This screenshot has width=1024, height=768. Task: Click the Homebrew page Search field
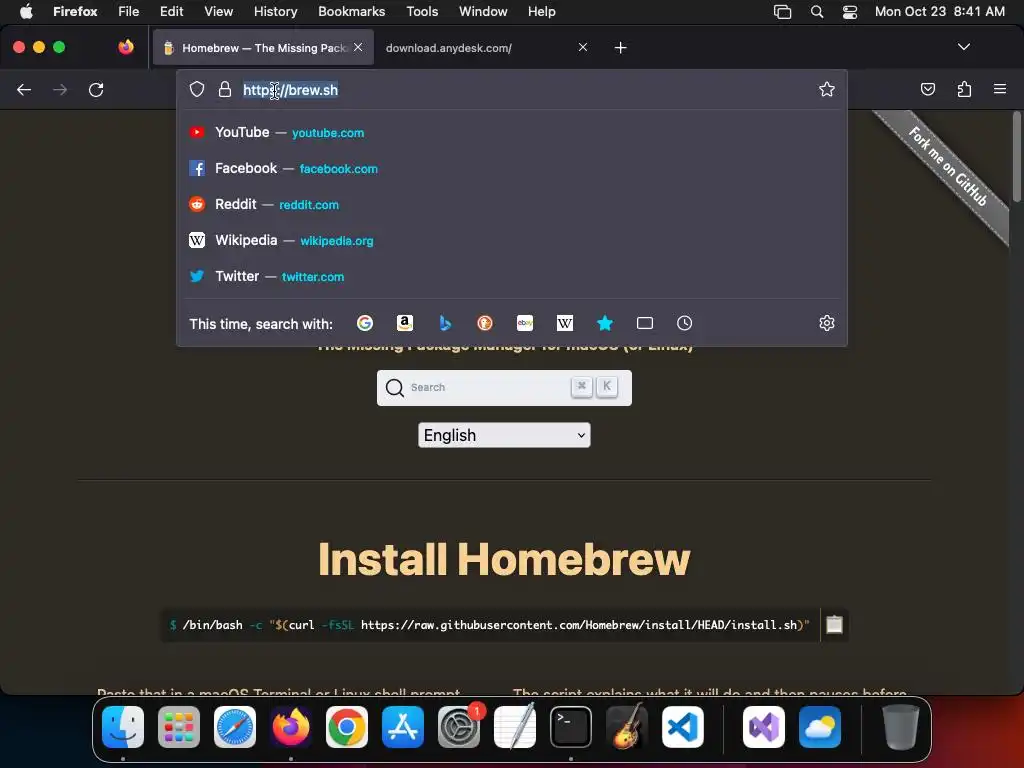504,388
